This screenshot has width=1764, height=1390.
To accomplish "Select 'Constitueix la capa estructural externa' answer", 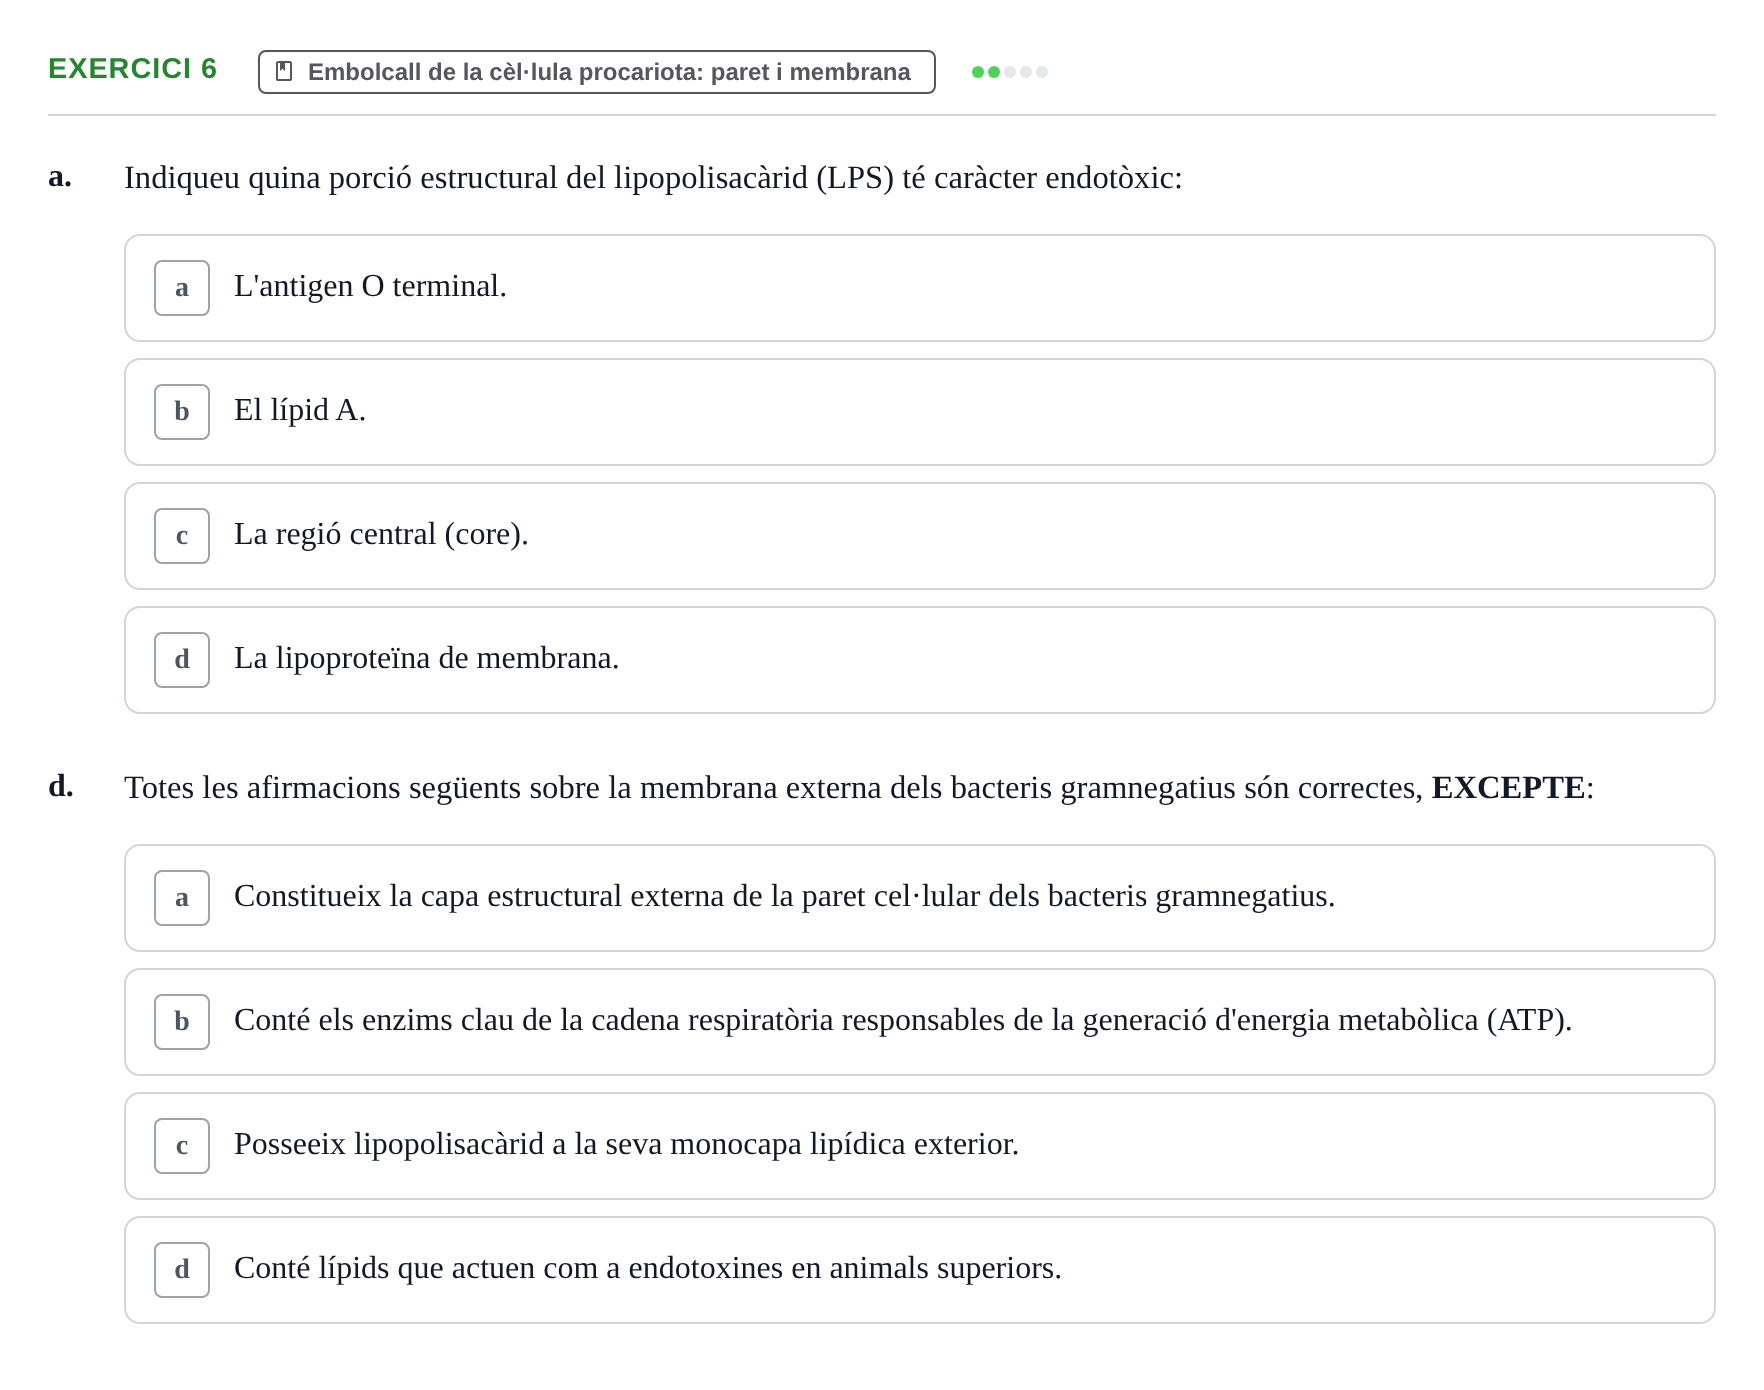I will point(920,898).
